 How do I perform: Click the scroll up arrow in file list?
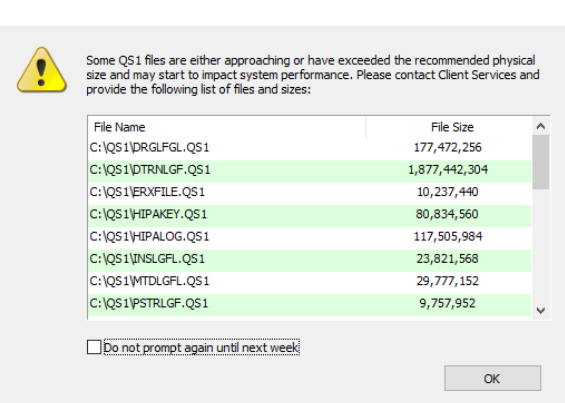[x=540, y=126]
